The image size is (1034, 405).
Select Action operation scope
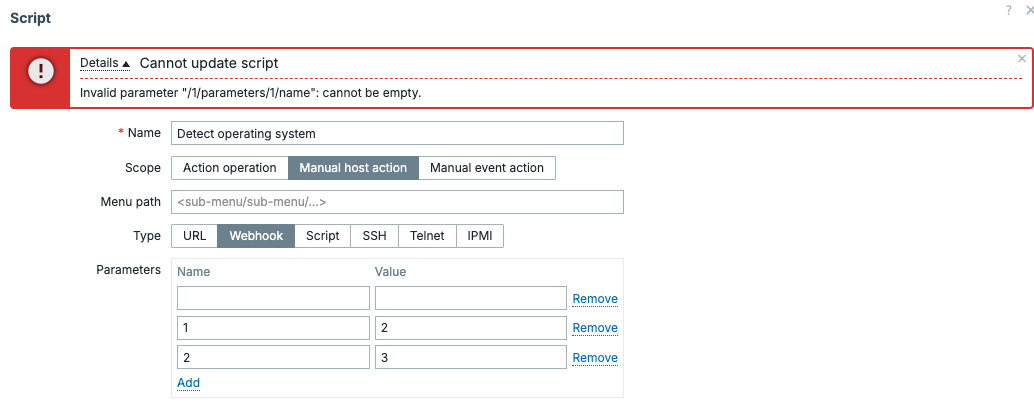[229, 168]
